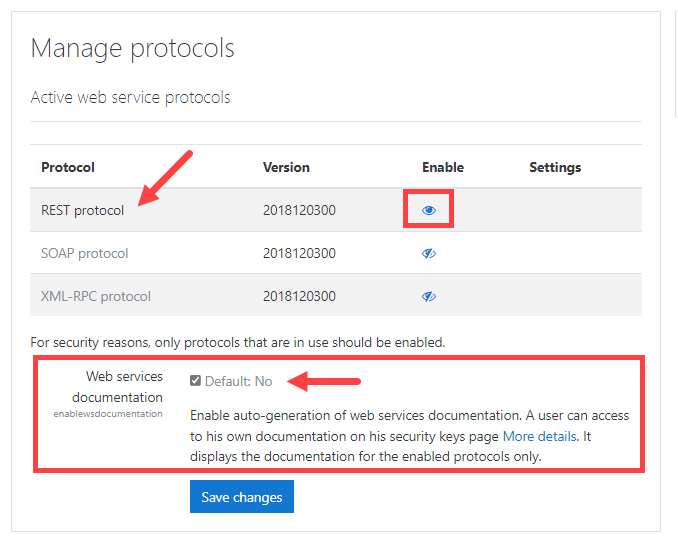Click the Settings column header
Viewport: 678px width, 543px height.
pyautogui.click(x=555, y=167)
